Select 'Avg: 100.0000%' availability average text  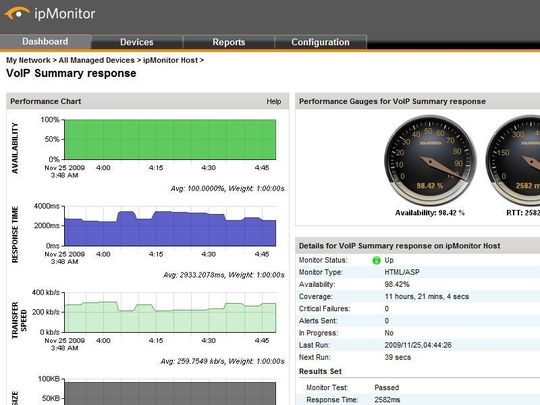[x=197, y=189]
